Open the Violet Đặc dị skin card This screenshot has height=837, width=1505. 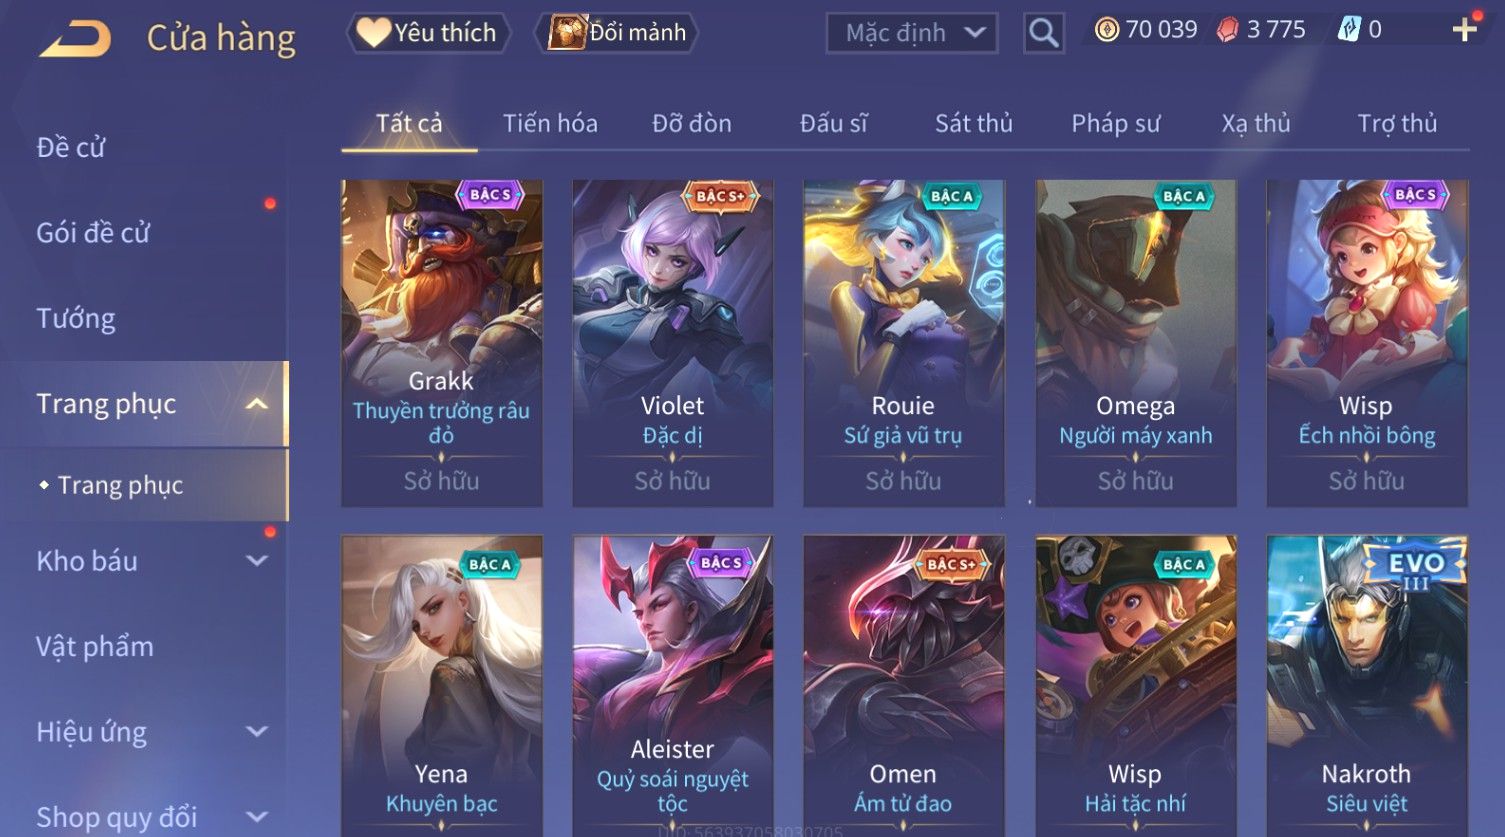click(x=673, y=343)
